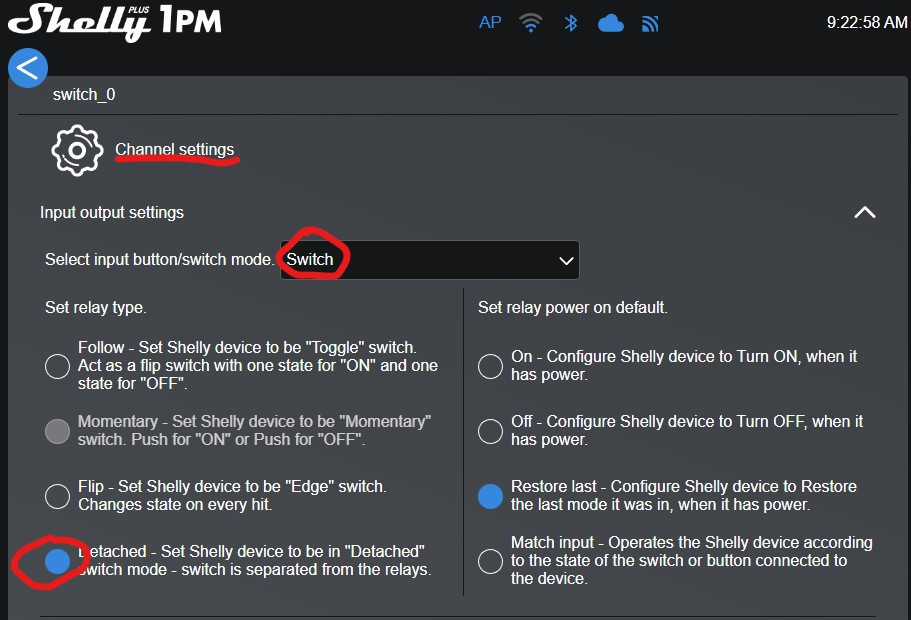Click the 'Off - Configure Shelly device' description text
The width and height of the screenshot is (911, 620).
[x=687, y=431]
